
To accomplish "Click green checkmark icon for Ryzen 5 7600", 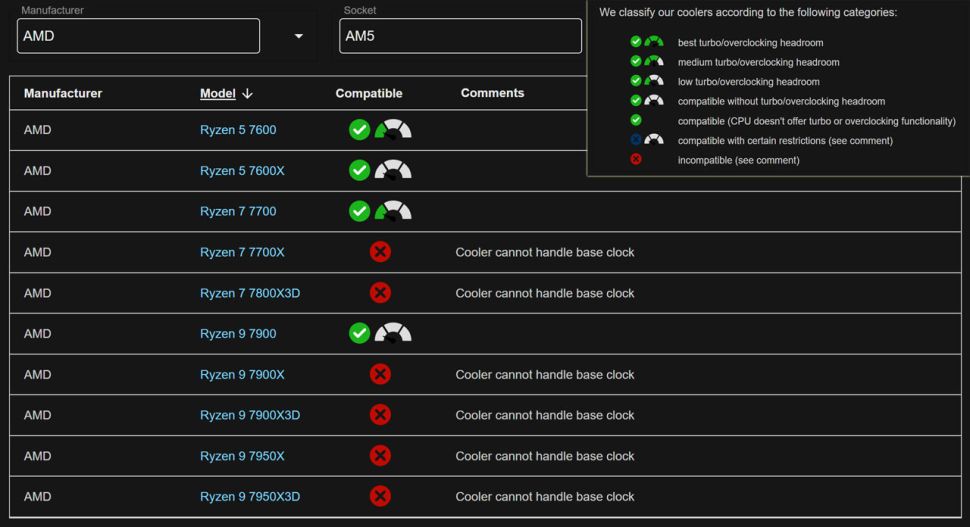I will [x=359, y=130].
